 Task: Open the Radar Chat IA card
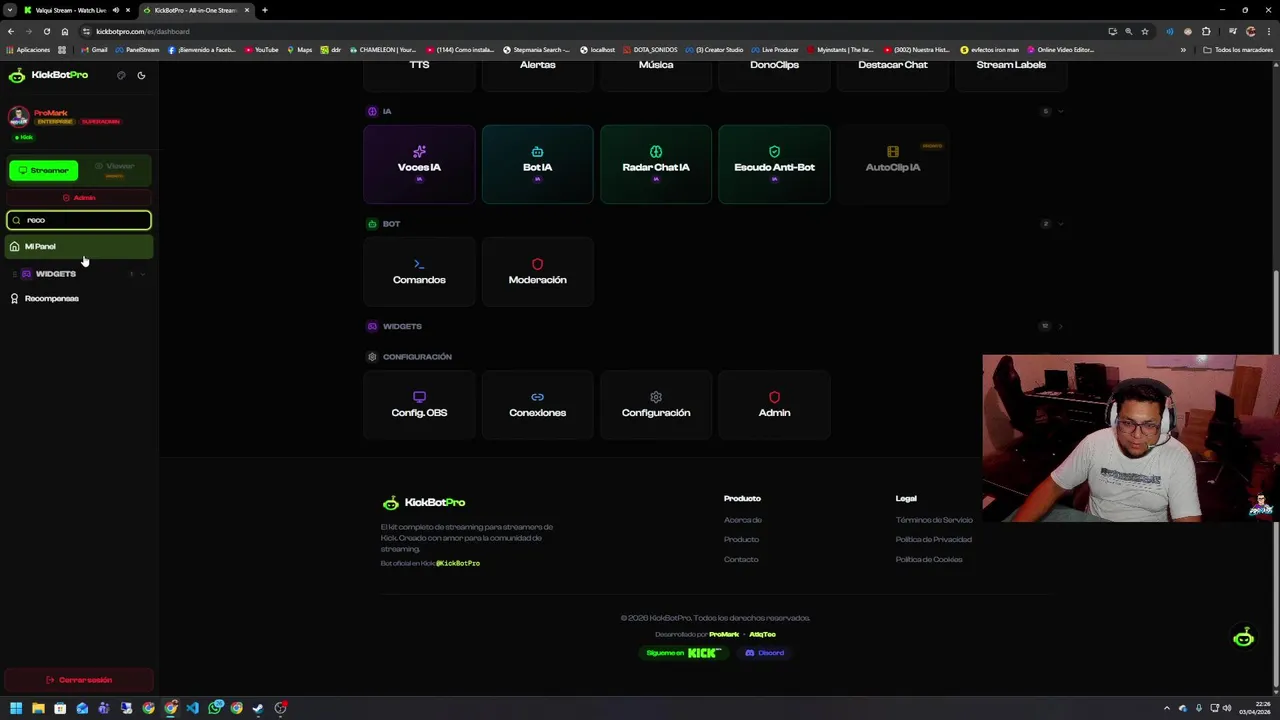[x=656, y=164]
